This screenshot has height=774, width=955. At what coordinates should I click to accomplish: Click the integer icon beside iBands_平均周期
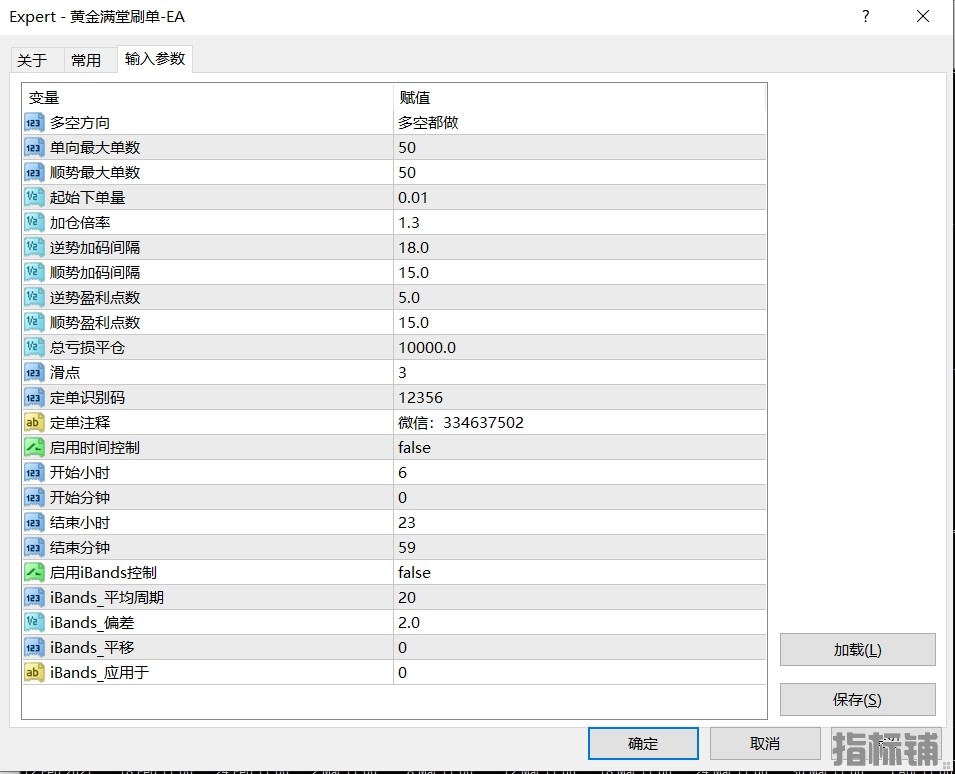[34, 597]
